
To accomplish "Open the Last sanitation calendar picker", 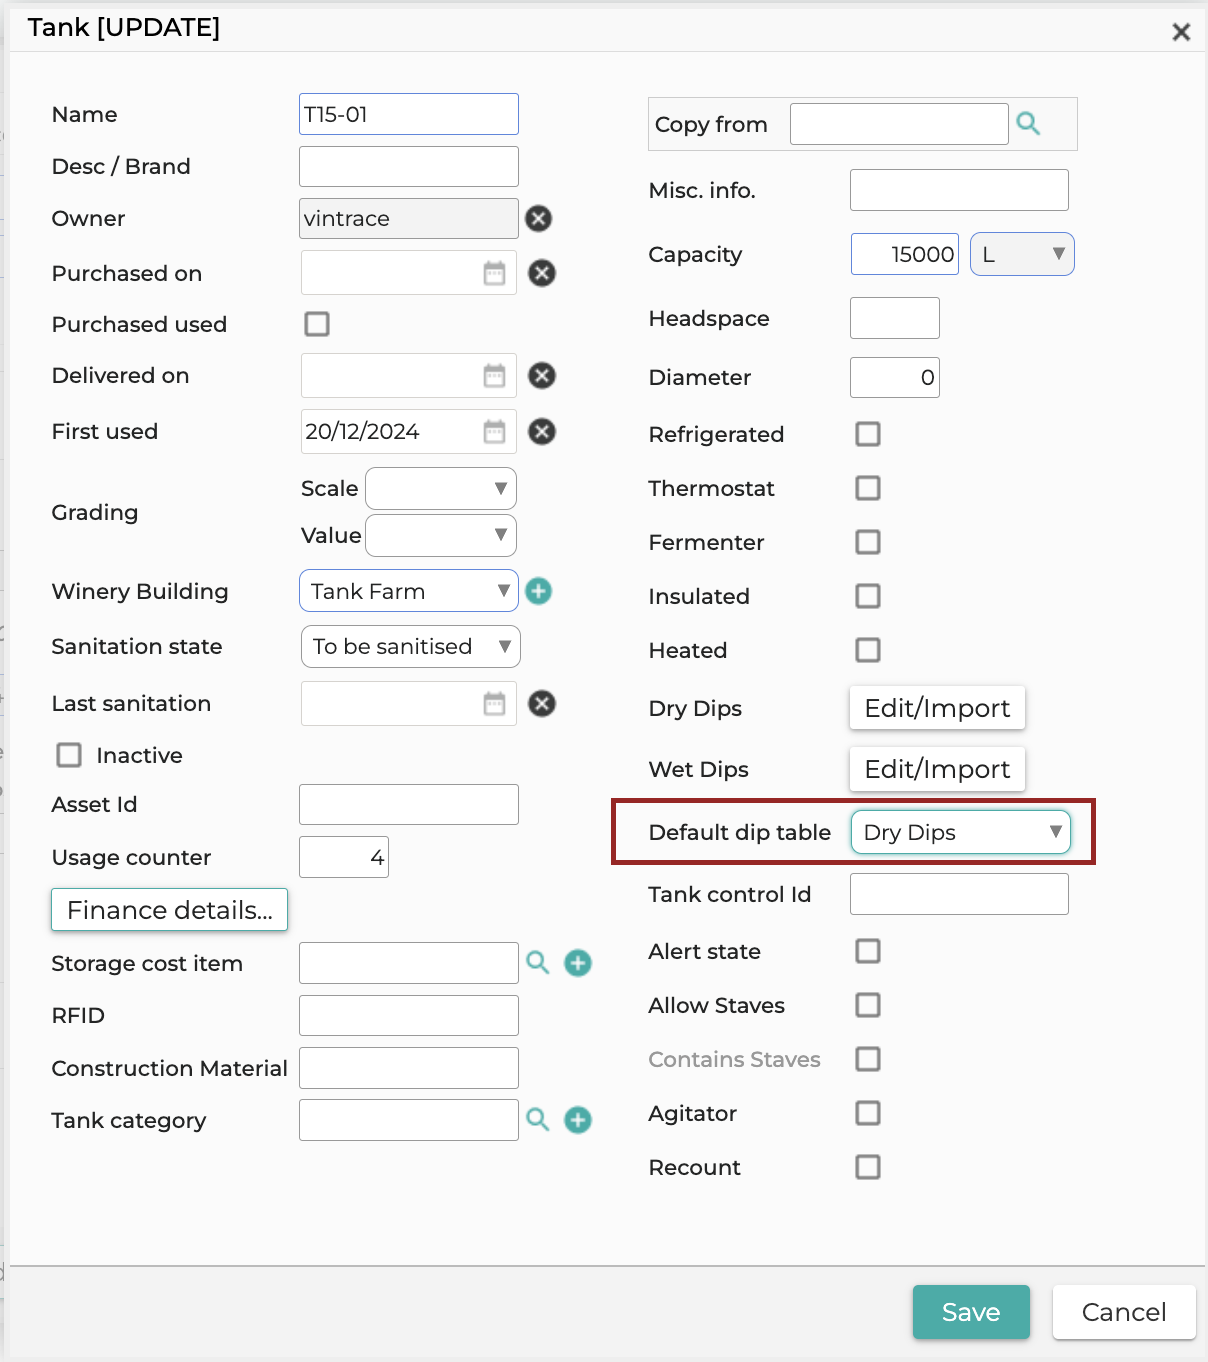I will (x=494, y=703).
